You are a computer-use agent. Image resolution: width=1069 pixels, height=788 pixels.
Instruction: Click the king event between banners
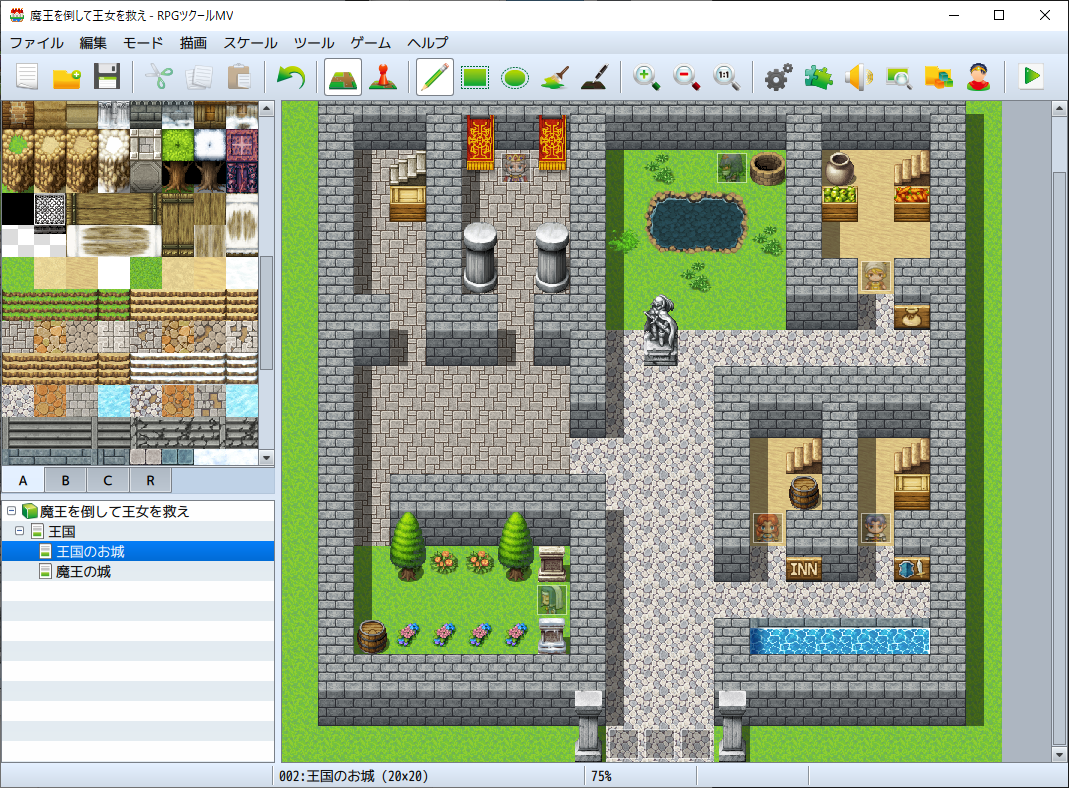[516, 167]
